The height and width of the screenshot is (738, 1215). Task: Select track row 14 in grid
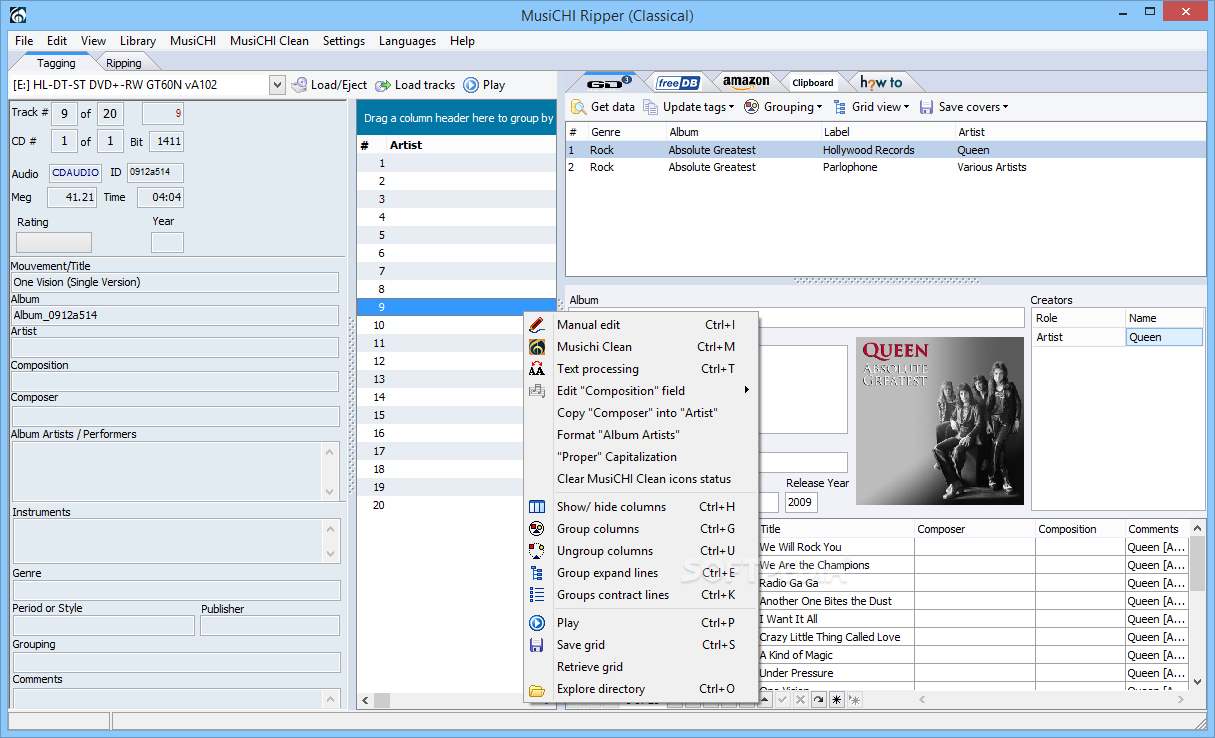coord(456,397)
